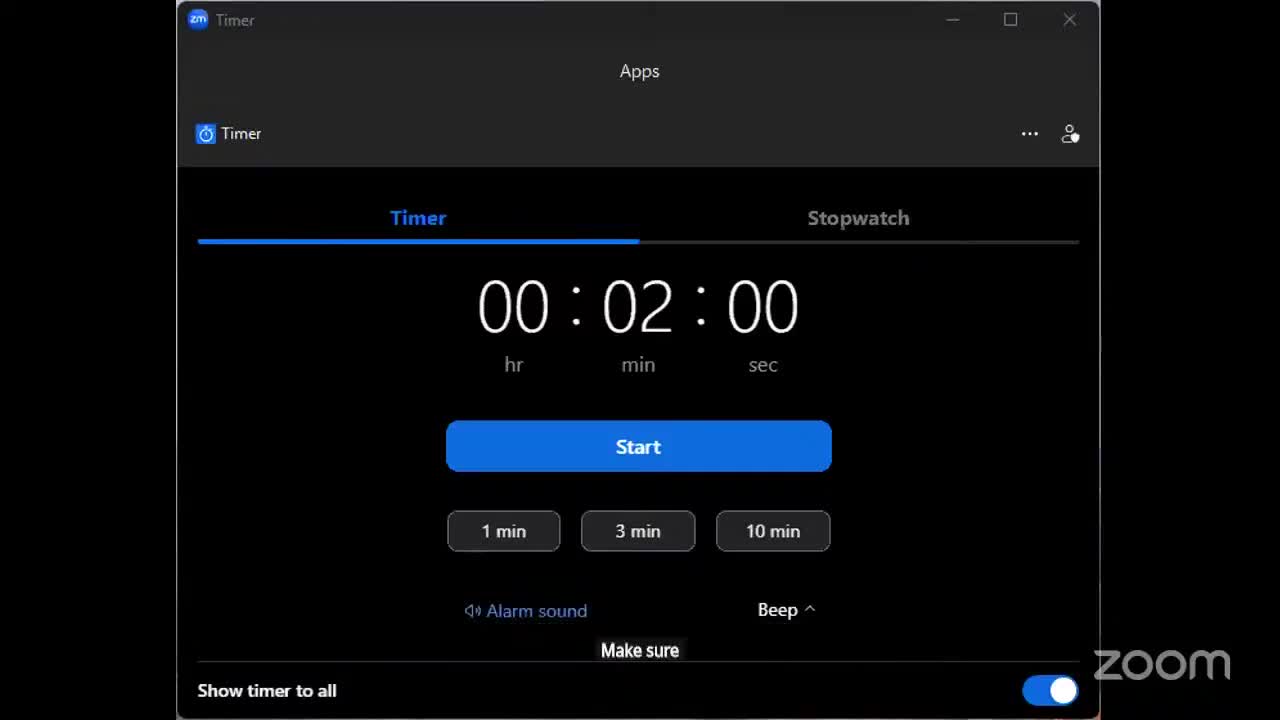This screenshot has height=720, width=1280.
Task: Click the seconds value 00
Action: (x=763, y=307)
